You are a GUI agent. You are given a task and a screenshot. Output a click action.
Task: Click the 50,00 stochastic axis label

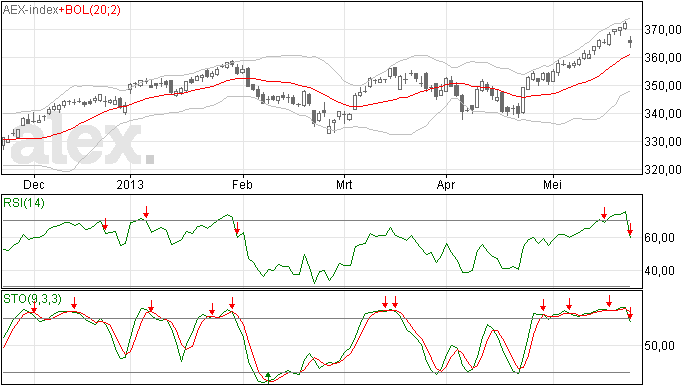(x=660, y=346)
